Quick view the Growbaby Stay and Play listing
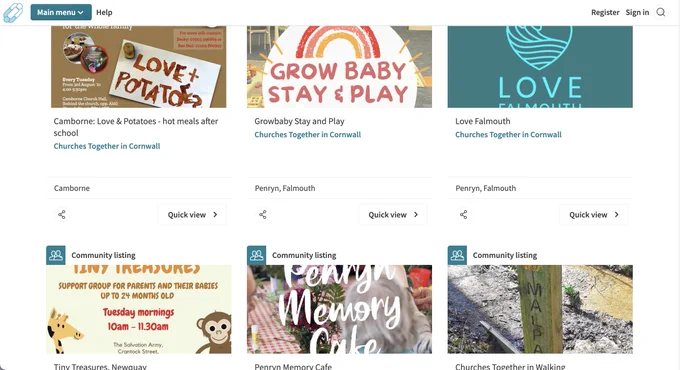The width and height of the screenshot is (680, 370). pos(393,215)
